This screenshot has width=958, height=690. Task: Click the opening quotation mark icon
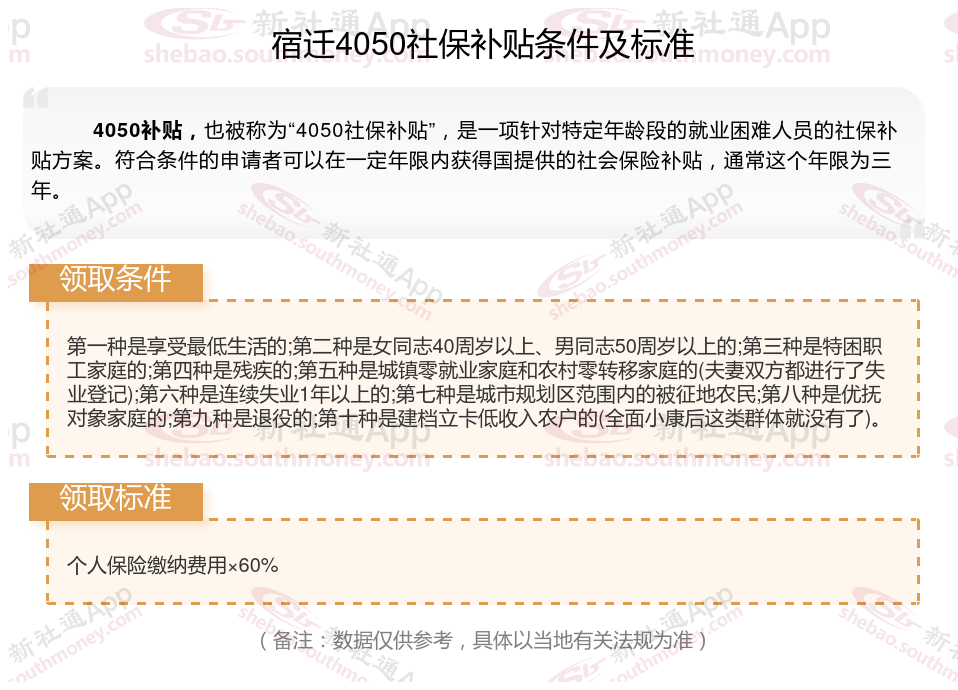[x=36, y=98]
